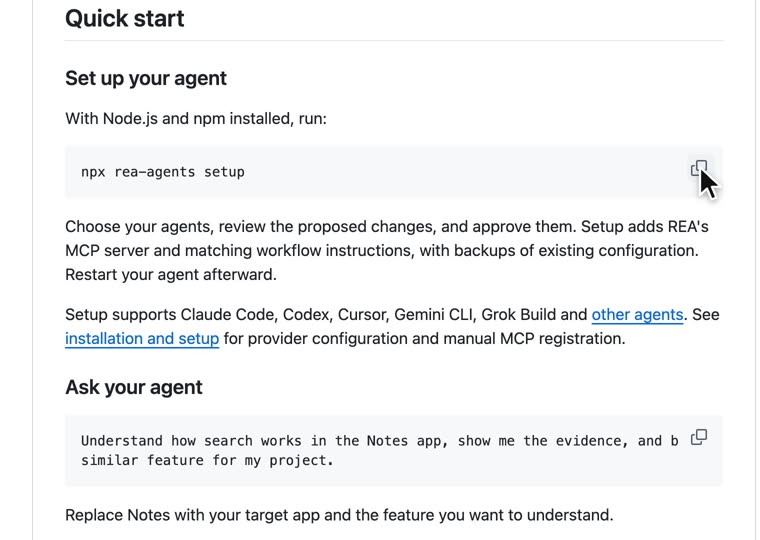
Task: Click the 'npx rea-agents setup' code text
Action: (x=163, y=172)
